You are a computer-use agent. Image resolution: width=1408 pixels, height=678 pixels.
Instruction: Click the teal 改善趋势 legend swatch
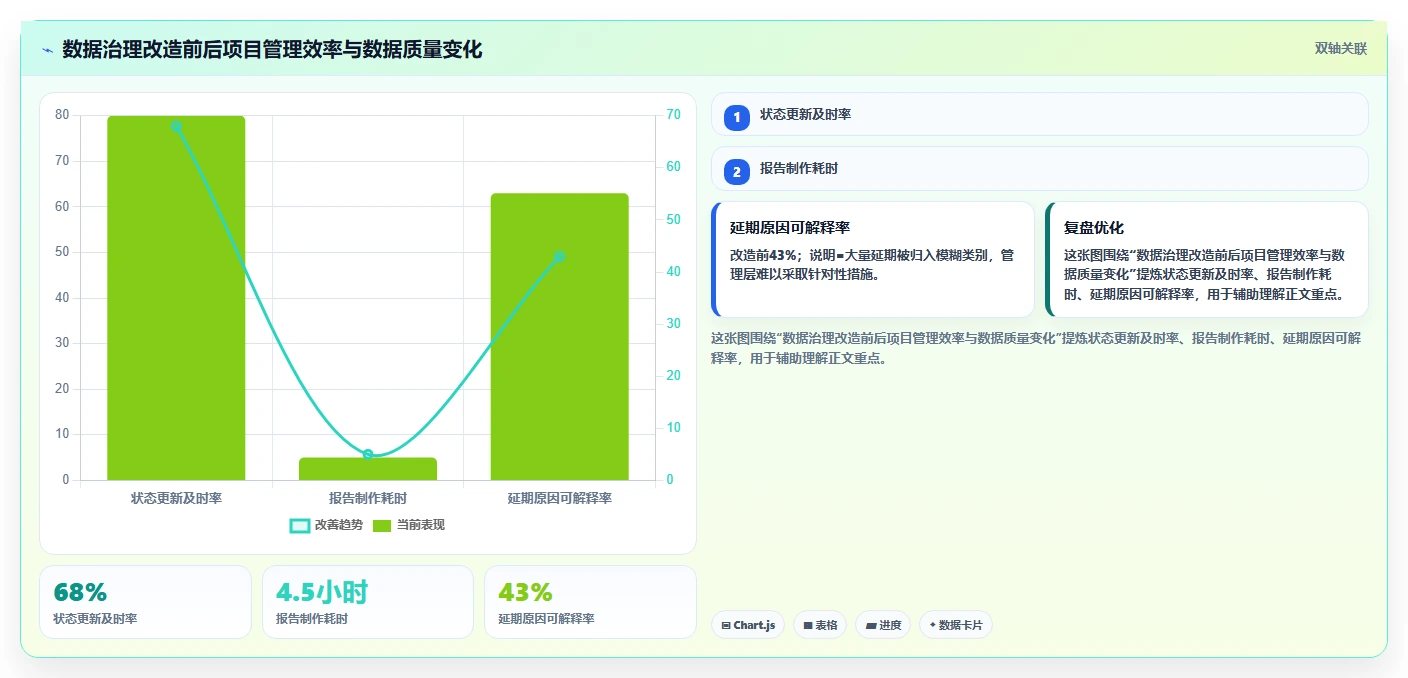[x=299, y=525]
